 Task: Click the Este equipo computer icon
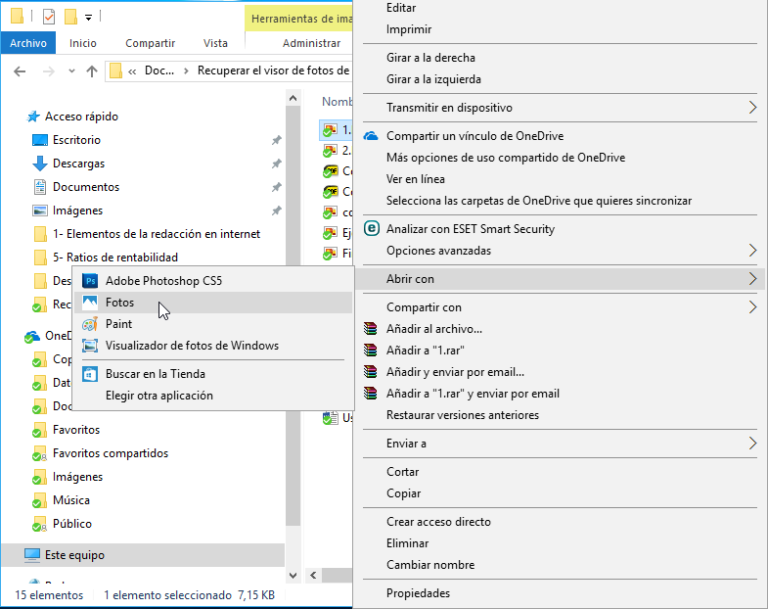(x=32, y=555)
